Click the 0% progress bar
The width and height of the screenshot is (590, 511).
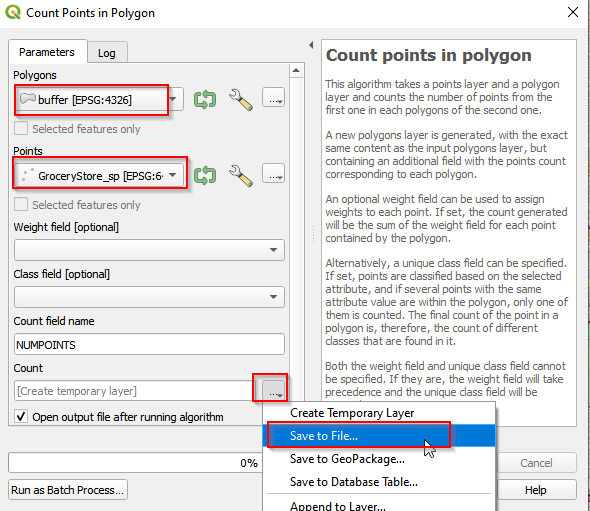(135, 463)
